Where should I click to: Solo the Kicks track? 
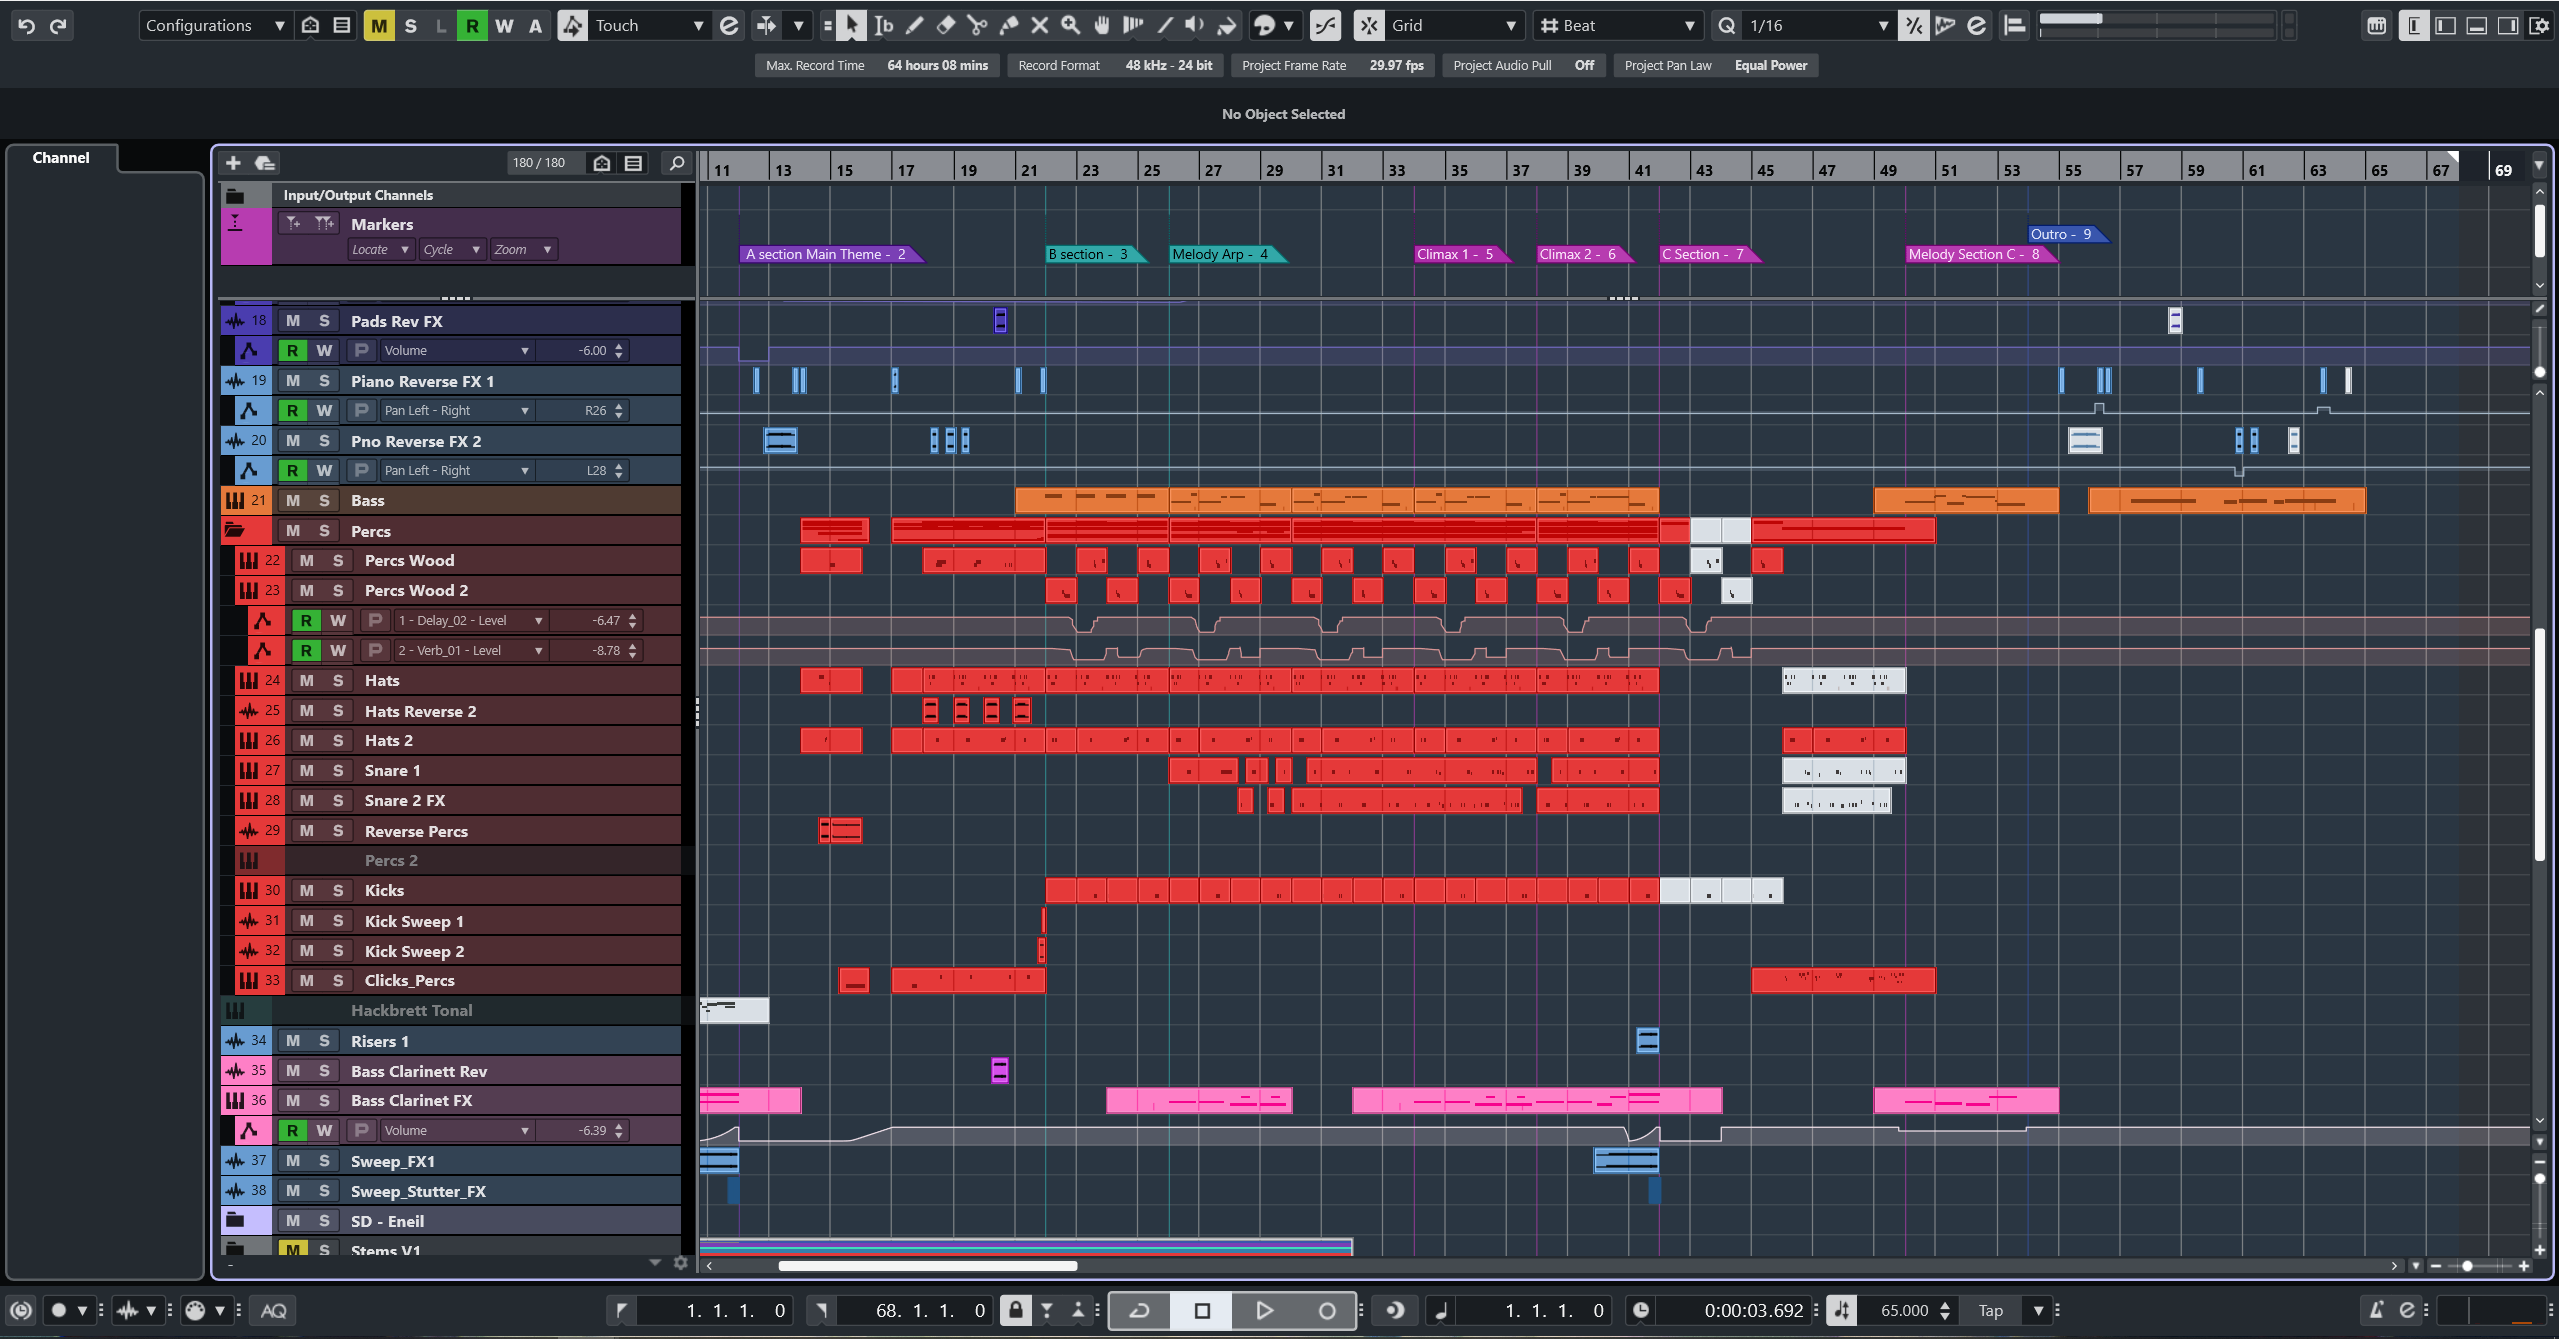click(x=338, y=890)
